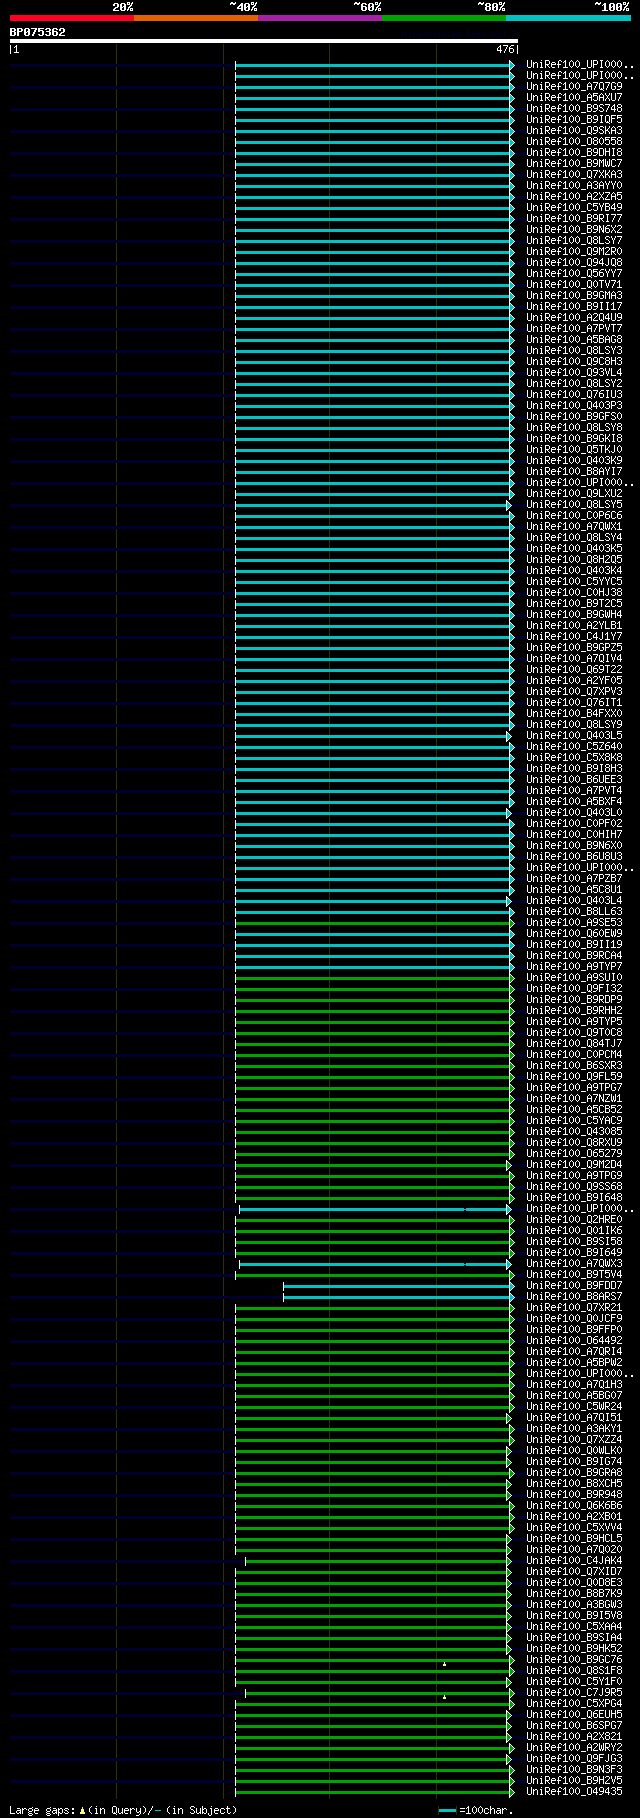Image resolution: width=640 pixels, height=1818 pixels.
Task: Choose subject UniRef100_B8AYI7
Action: click(574, 472)
